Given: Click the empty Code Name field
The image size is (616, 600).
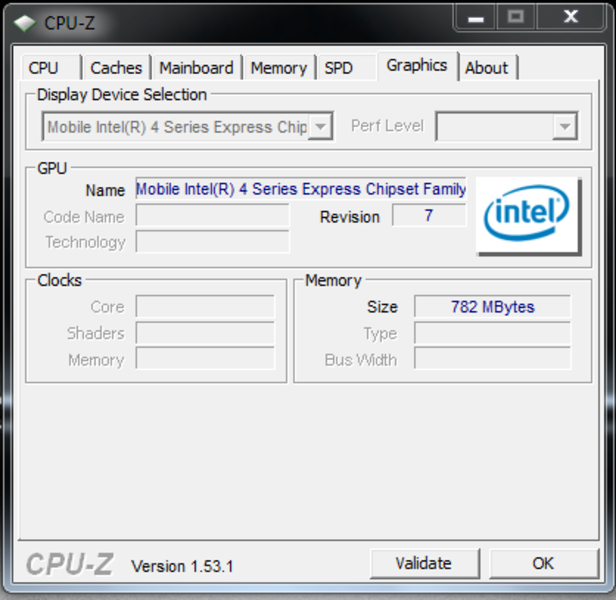Looking at the screenshot, I should pos(213,215).
